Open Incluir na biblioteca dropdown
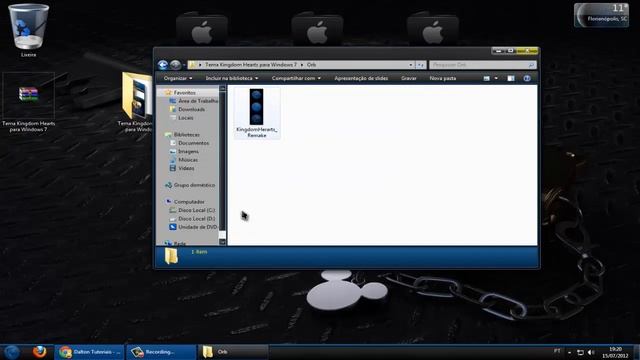Screen dimensions: 640x360 click(232, 78)
